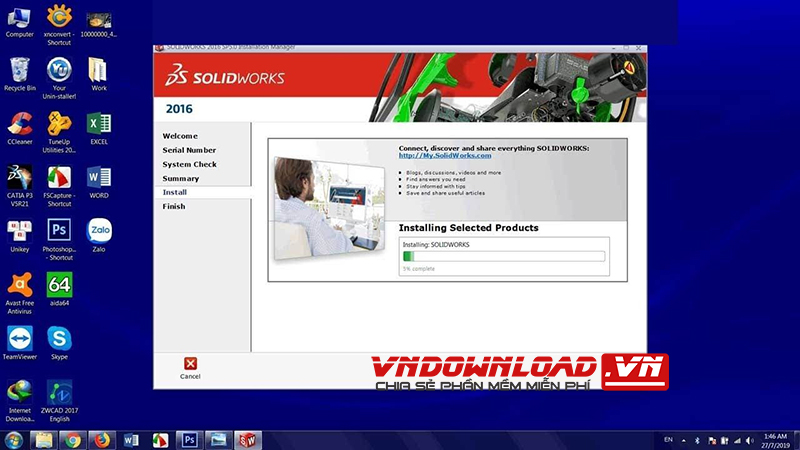The image size is (800, 450).
Task: Launch FSCapture Shortcut icon
Action: 59,185
